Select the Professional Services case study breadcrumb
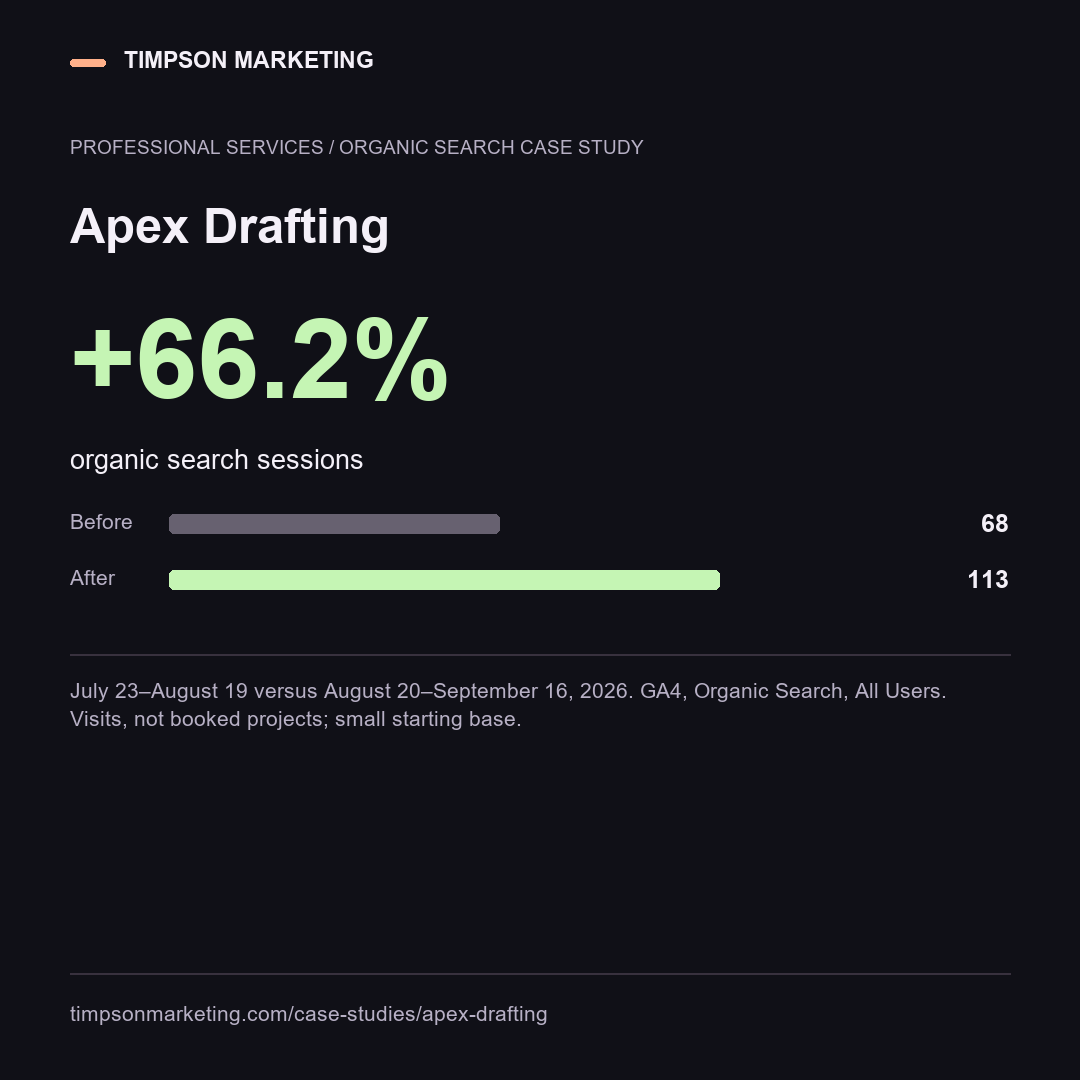1080x1080 pixels. (x=356, y=147)
